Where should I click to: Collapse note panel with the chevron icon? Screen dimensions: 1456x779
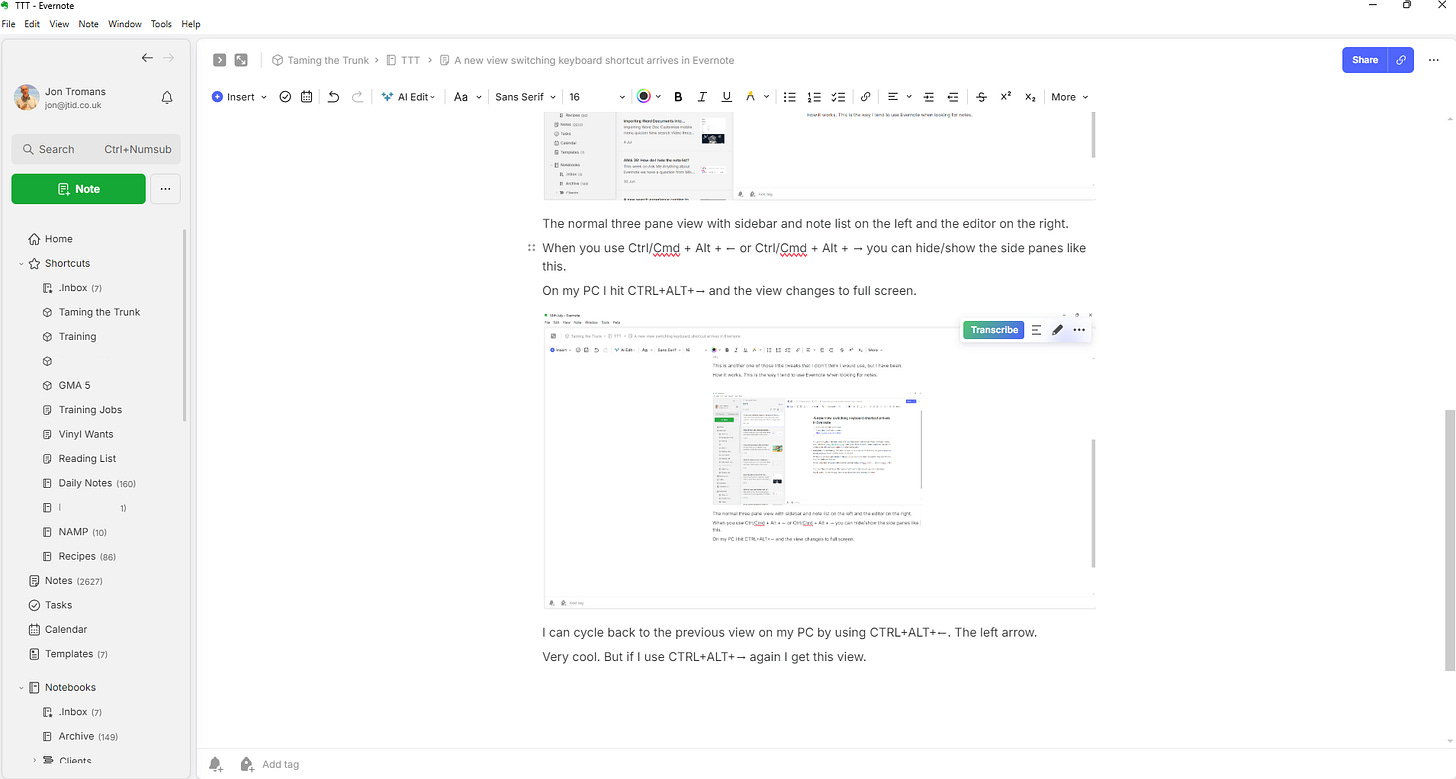coord(219,60)
